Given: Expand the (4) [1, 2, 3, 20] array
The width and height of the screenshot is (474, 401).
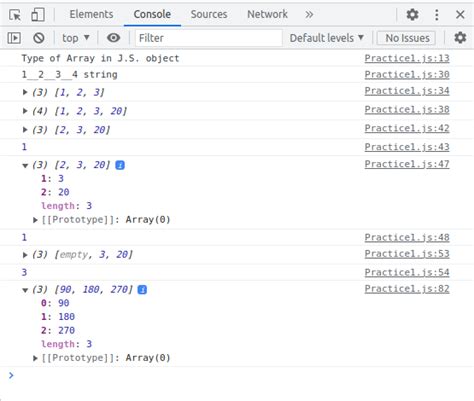Looking at the screenshot, I should pos(25,111).
